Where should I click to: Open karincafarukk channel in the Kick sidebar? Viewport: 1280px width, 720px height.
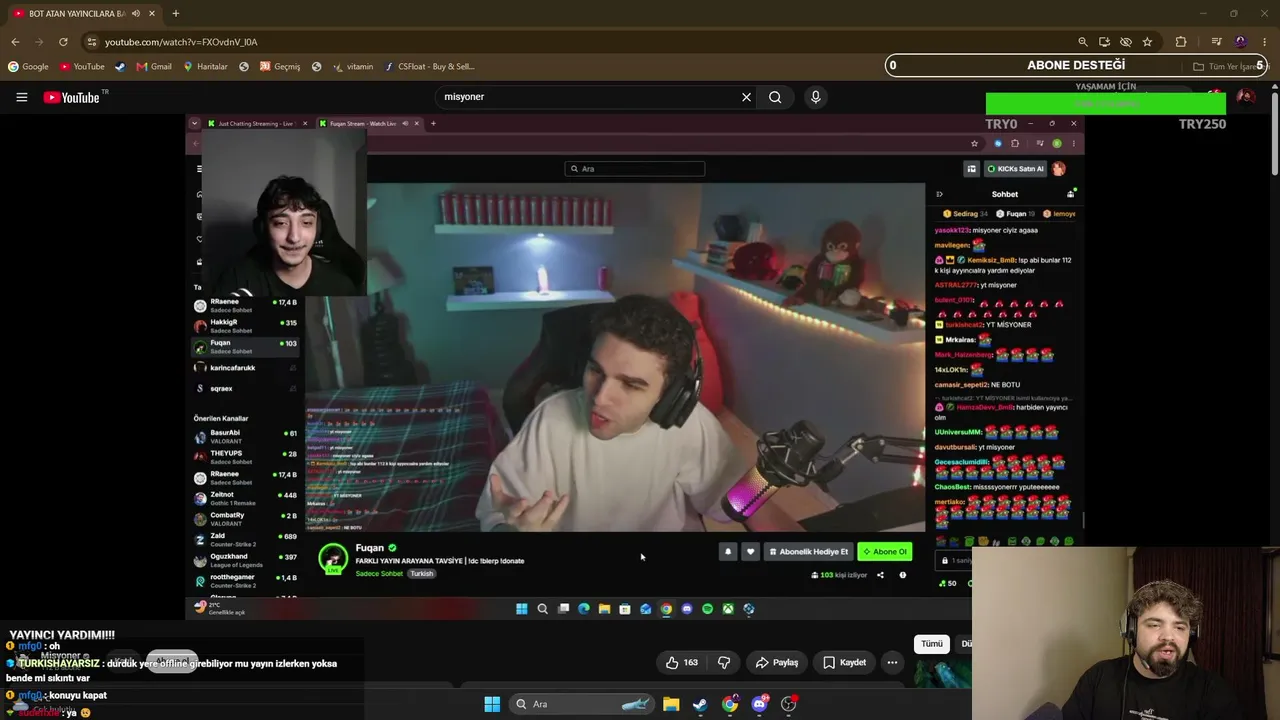click(x=246, y=368)
